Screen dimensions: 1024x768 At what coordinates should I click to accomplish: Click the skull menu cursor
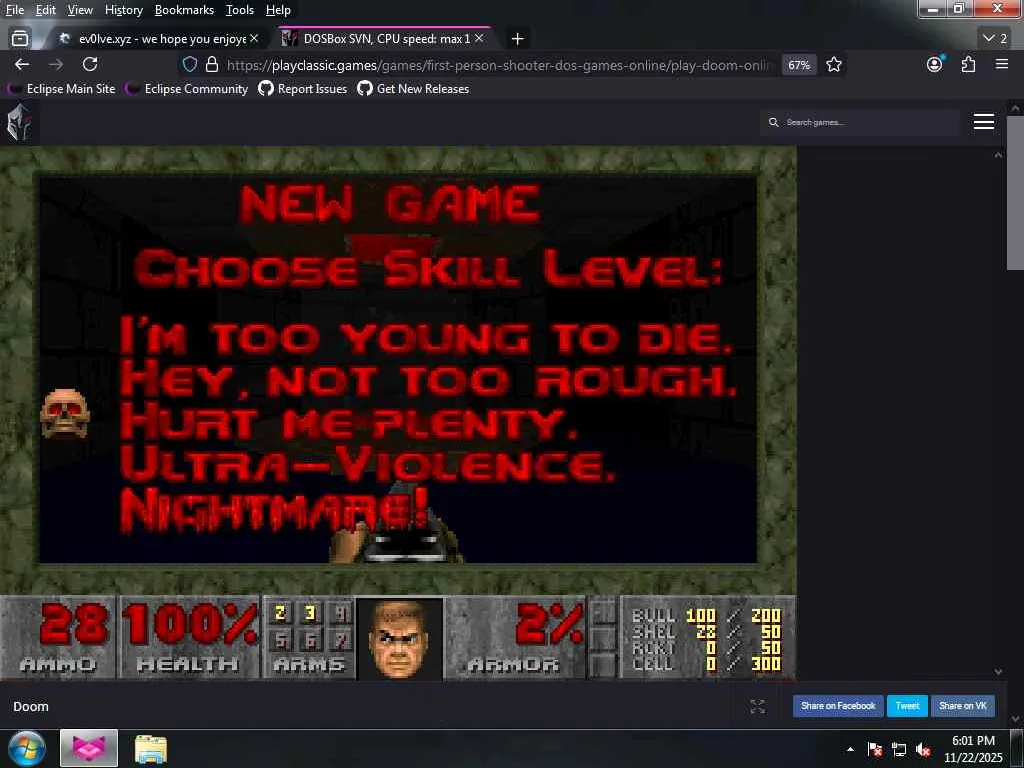[65, 413]
